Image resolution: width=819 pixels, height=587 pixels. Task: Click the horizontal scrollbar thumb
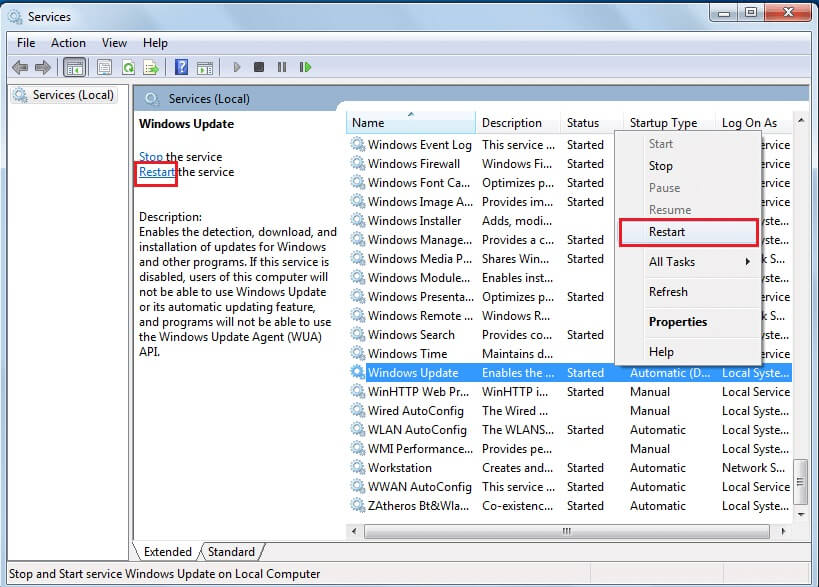(567, 531)
